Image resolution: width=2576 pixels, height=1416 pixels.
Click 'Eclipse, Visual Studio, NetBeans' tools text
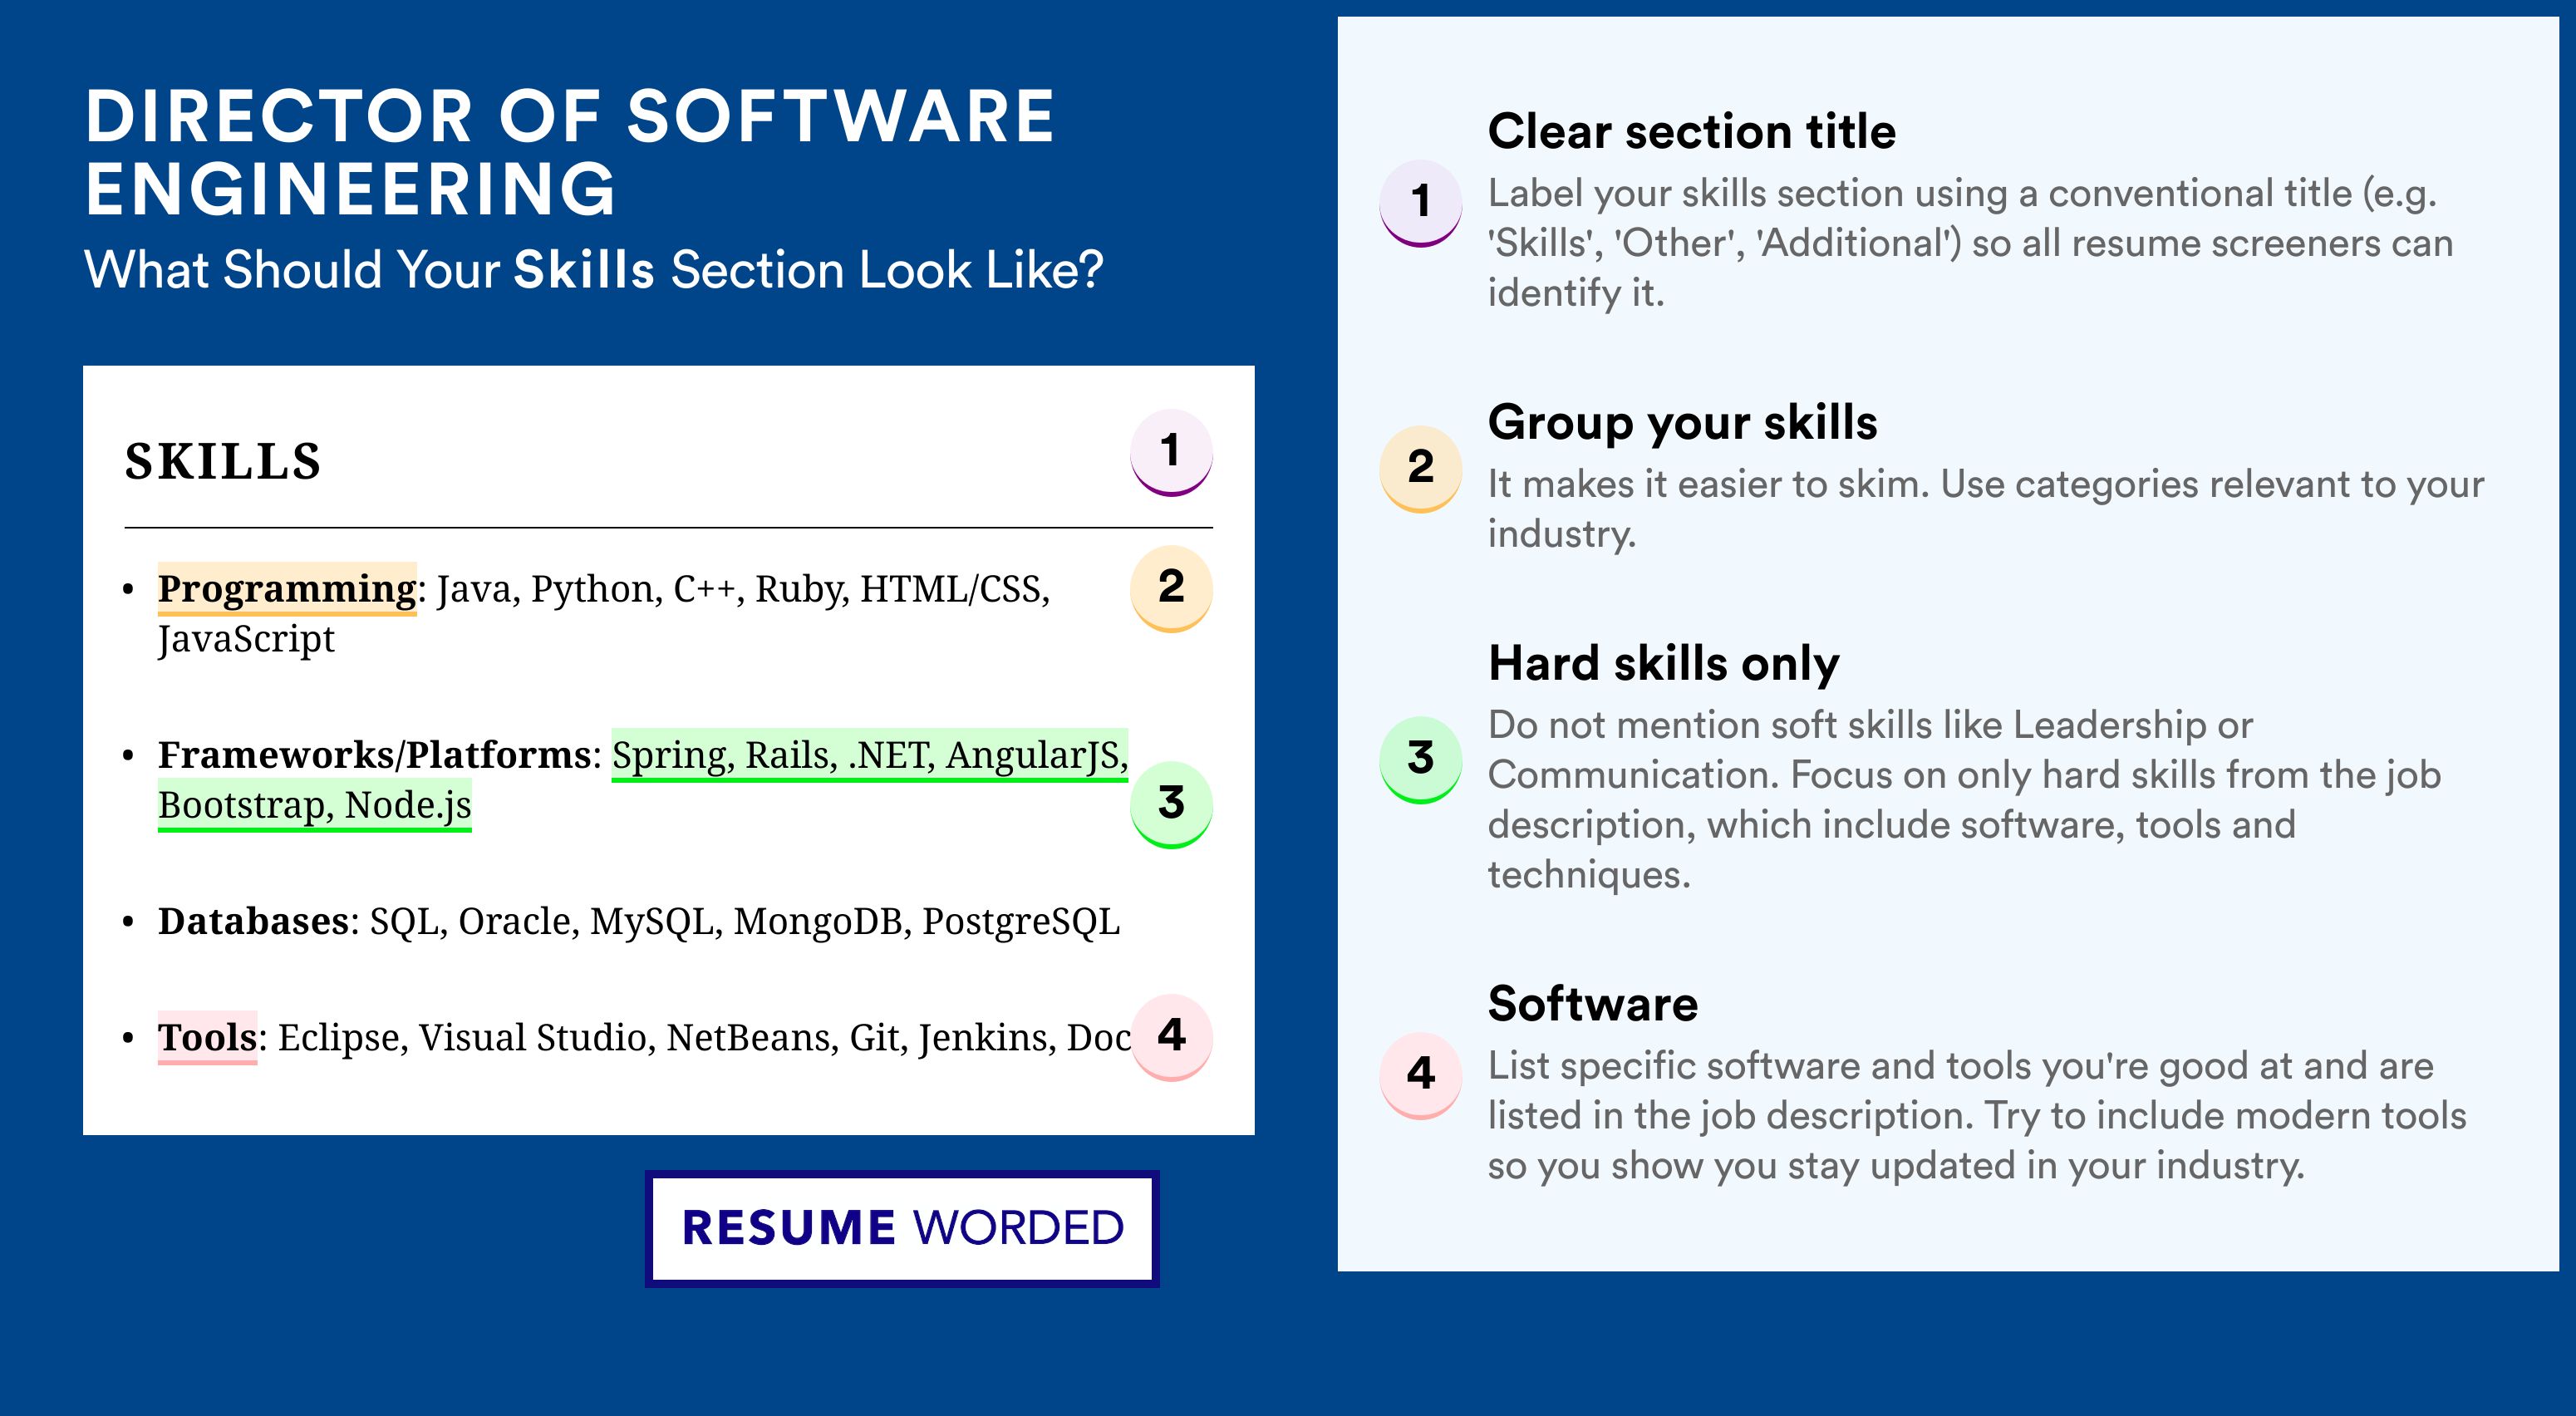point(556,1038)
